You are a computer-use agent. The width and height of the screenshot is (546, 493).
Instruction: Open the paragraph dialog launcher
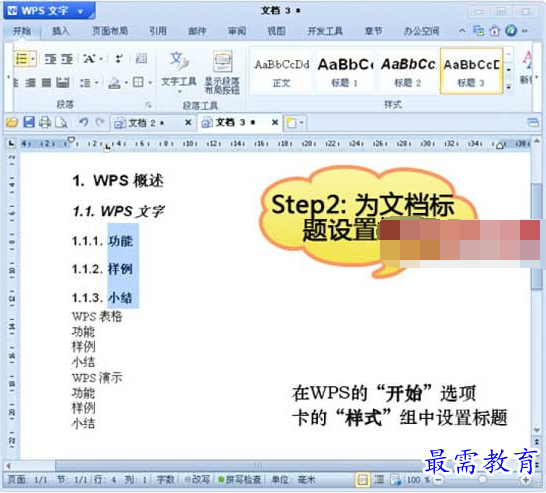pos(149,104)
